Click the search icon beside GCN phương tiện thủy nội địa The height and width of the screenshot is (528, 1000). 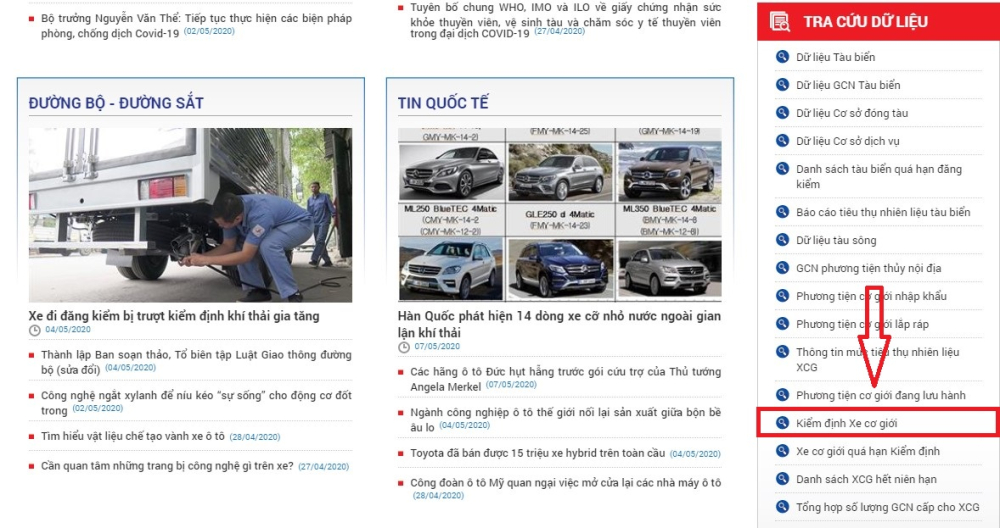click(782, 267)
